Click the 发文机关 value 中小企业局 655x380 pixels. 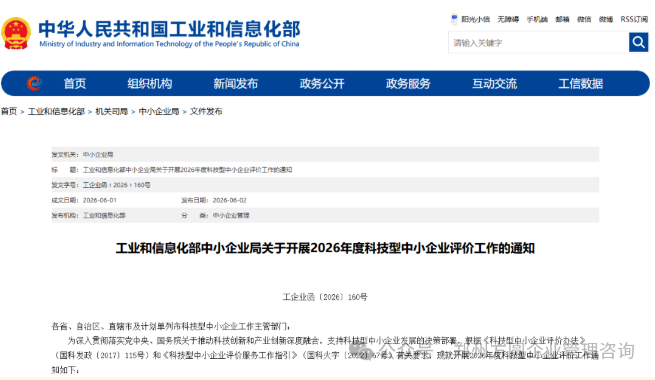98,155
